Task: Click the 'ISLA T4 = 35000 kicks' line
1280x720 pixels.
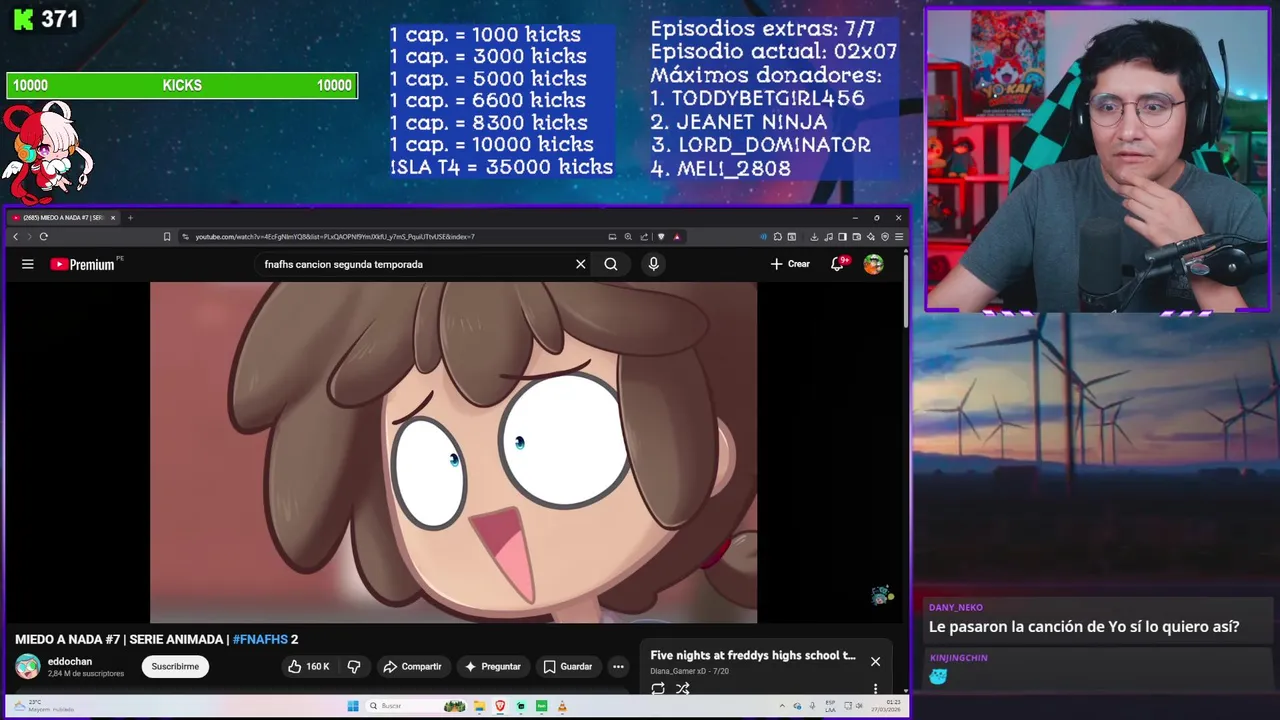Action: [x=501, y=167]
